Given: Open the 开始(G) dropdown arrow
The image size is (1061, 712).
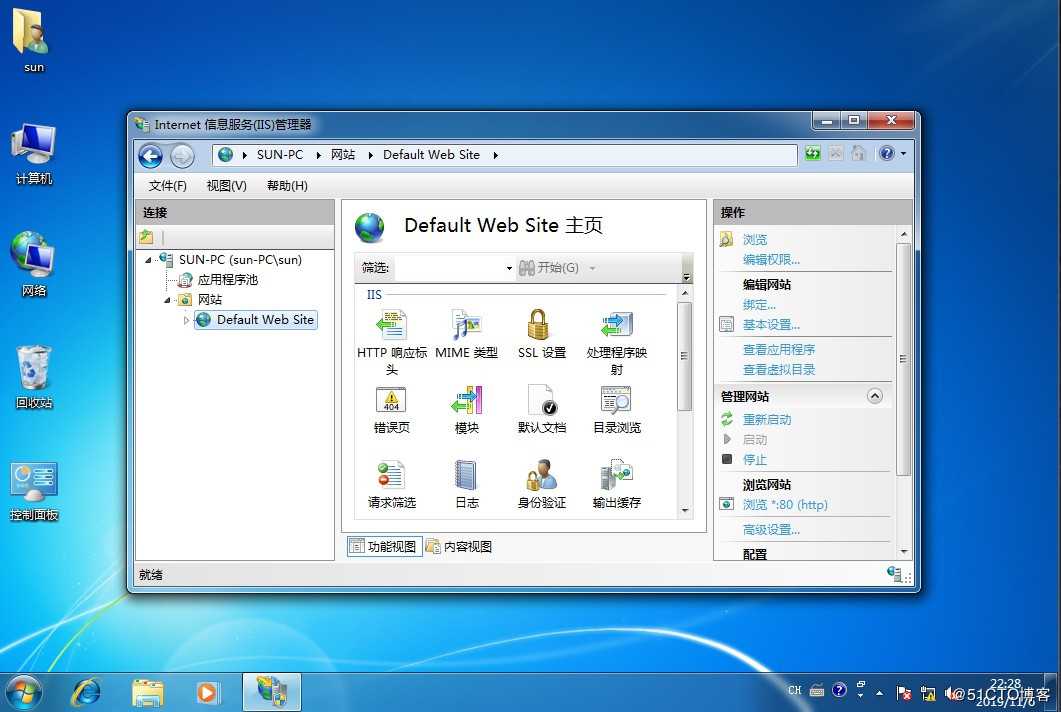Looking at the screenshot, I should coord(593,268).
